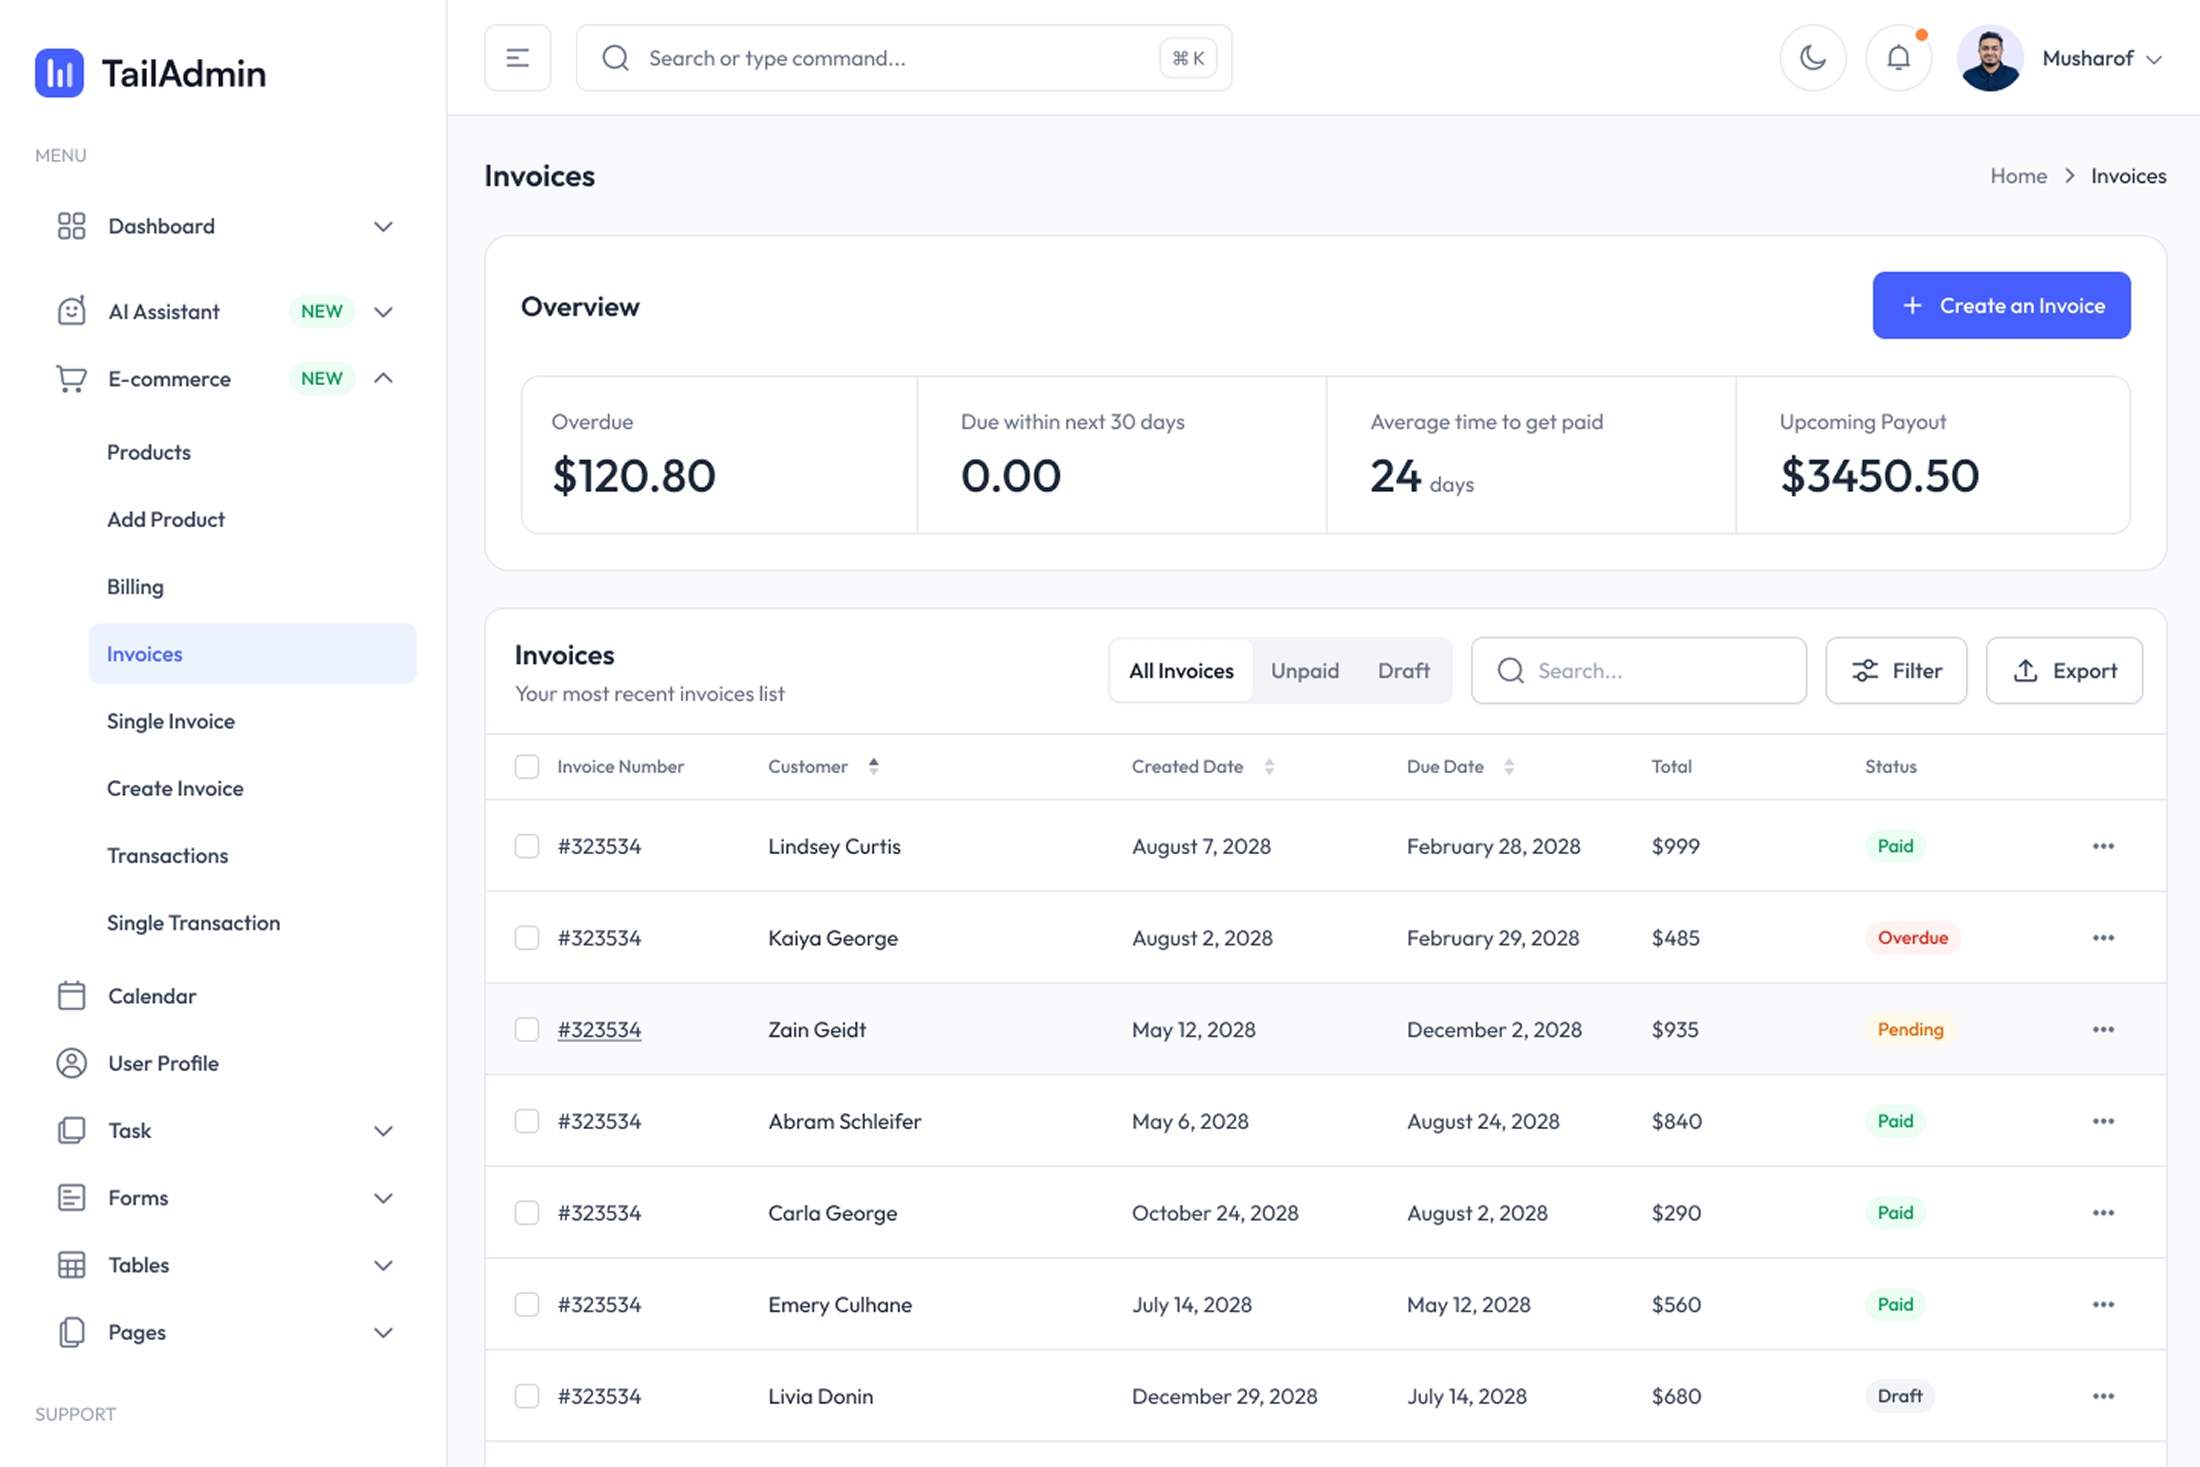Screen dimensions: 2200x1467
Task: Open row actions for Abram Schleifer invoice
Action: click(x=2103, y=1121)
